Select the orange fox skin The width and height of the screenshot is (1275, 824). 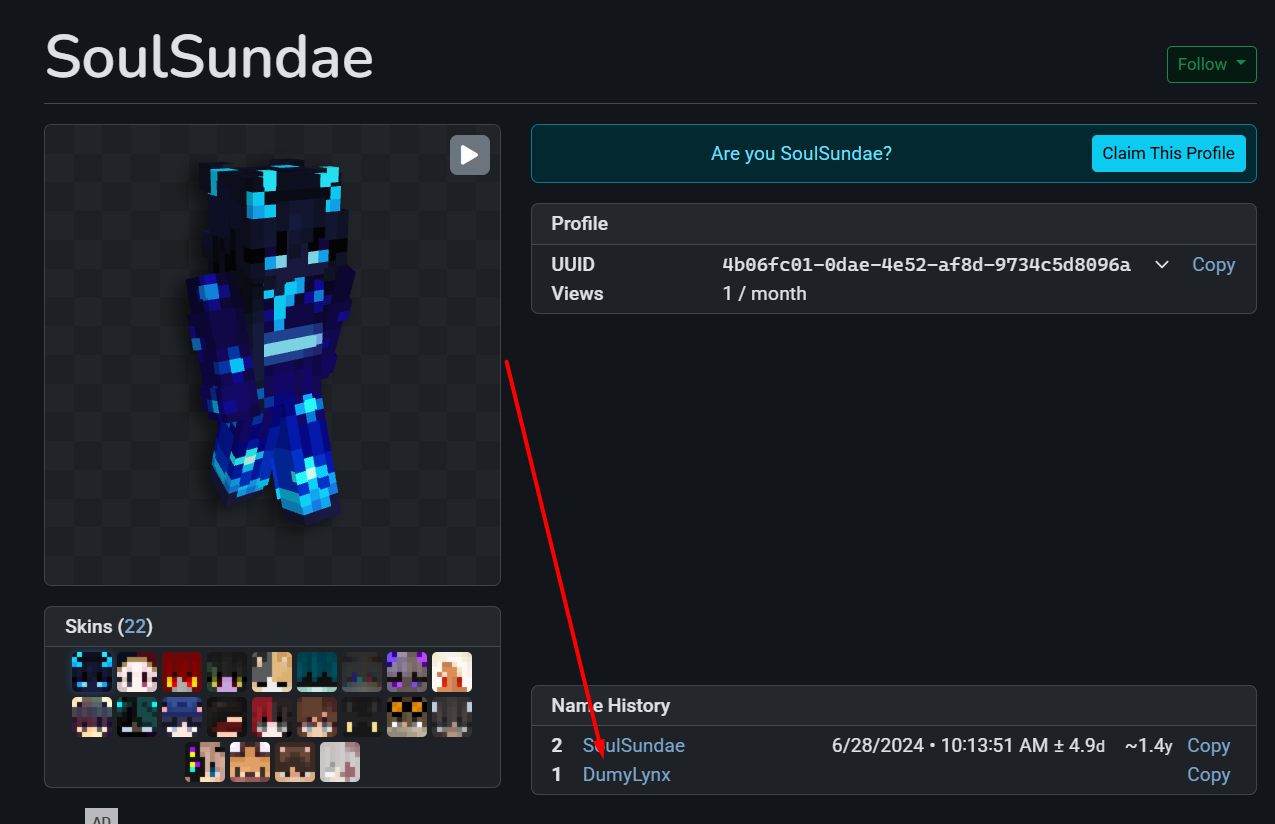point(250,762)
